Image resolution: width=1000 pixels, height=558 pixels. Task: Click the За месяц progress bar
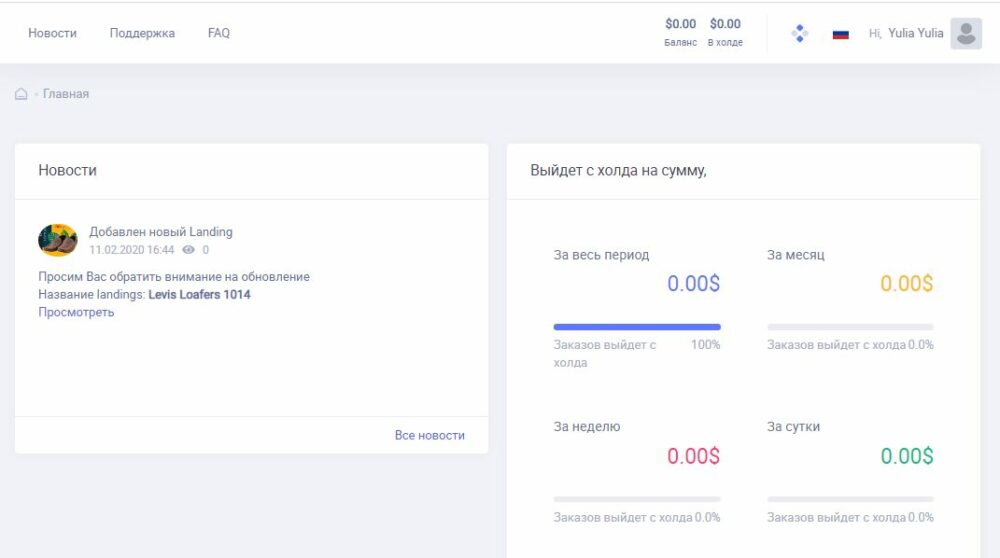point(850,327)
